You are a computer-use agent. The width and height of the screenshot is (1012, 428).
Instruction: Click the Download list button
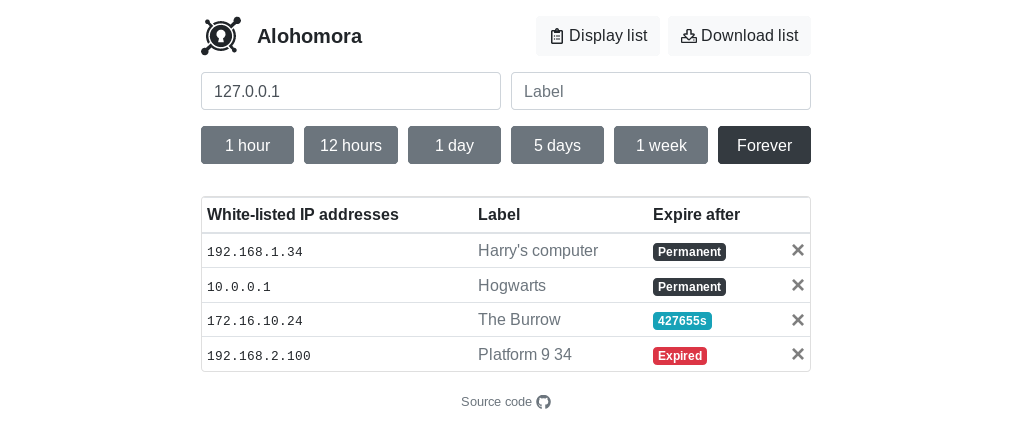(x=739, y=36)
